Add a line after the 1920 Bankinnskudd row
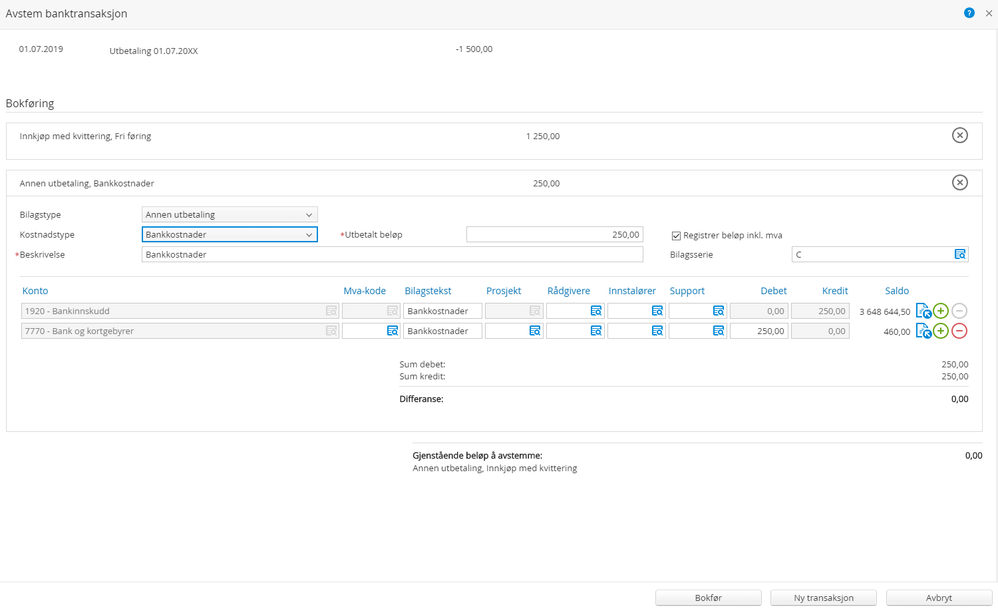 point(941,311)
